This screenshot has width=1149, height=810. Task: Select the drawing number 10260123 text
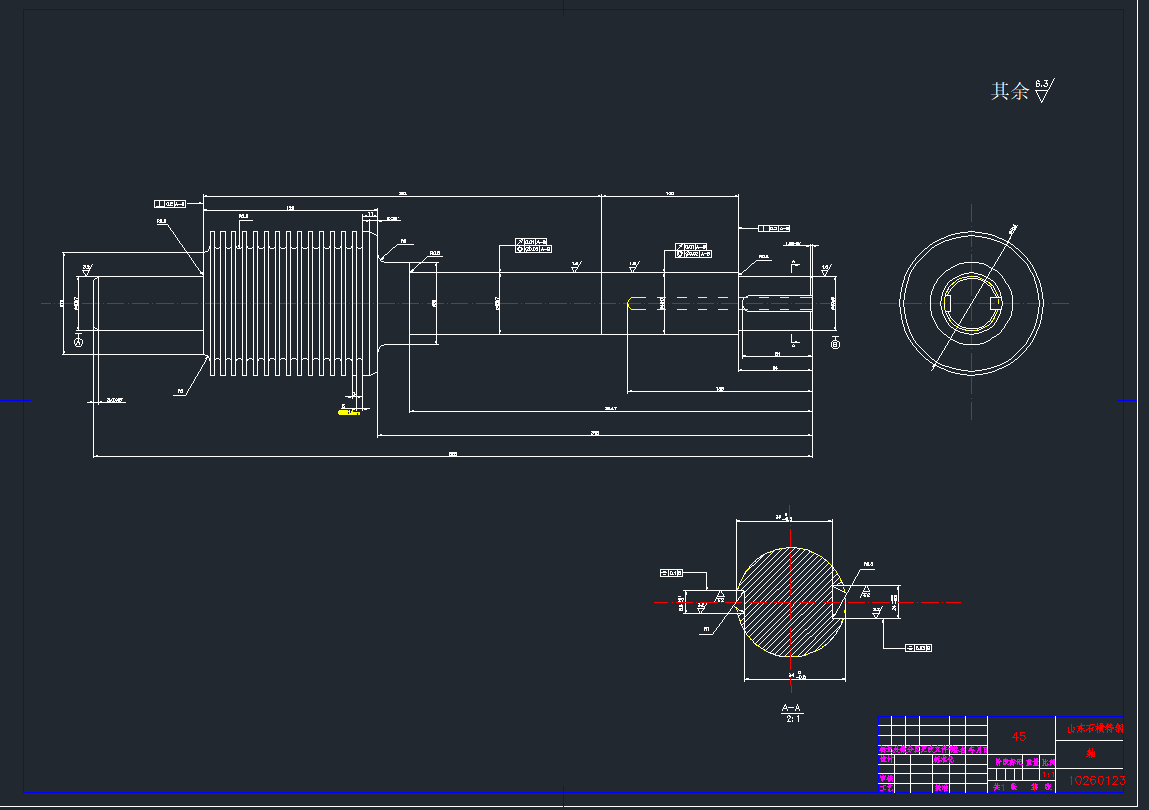coord(1096,780)
